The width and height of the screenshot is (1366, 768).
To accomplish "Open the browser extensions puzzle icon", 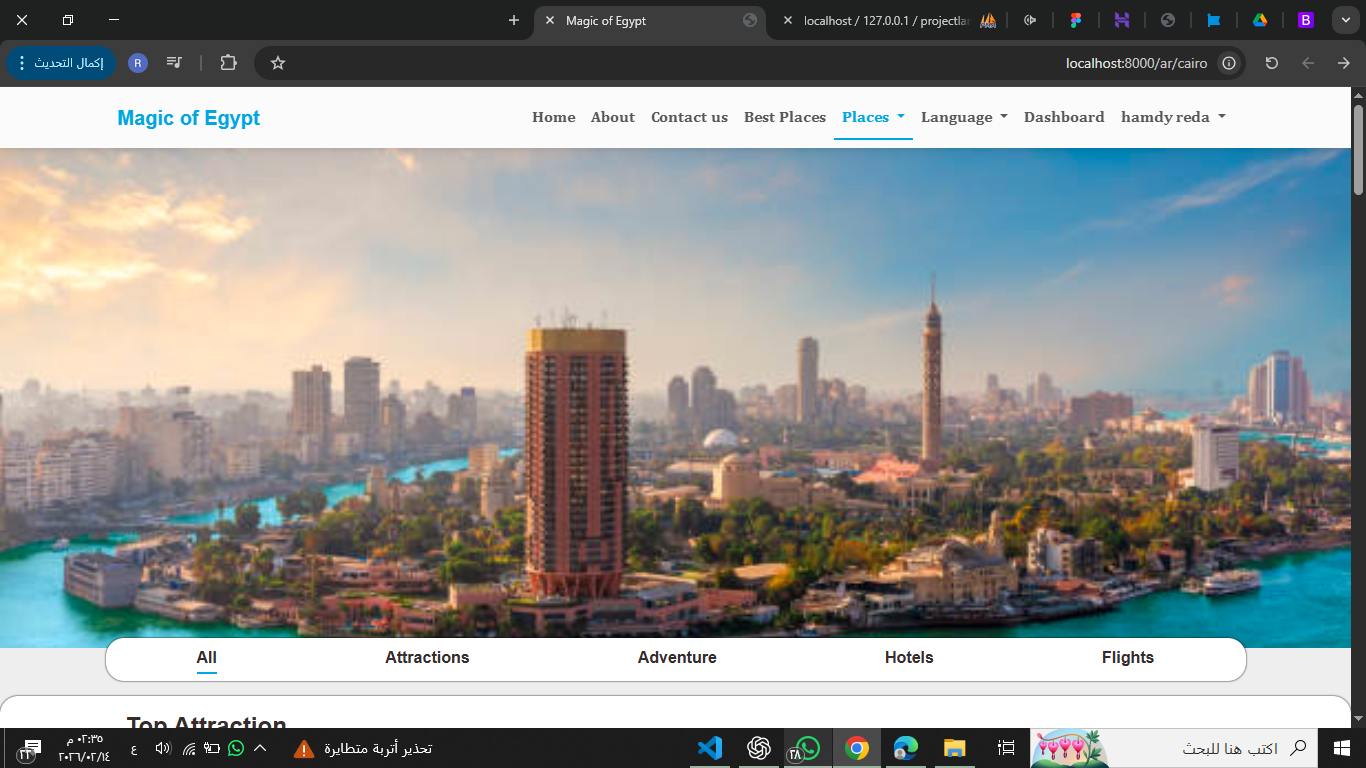I will (228, 63).
